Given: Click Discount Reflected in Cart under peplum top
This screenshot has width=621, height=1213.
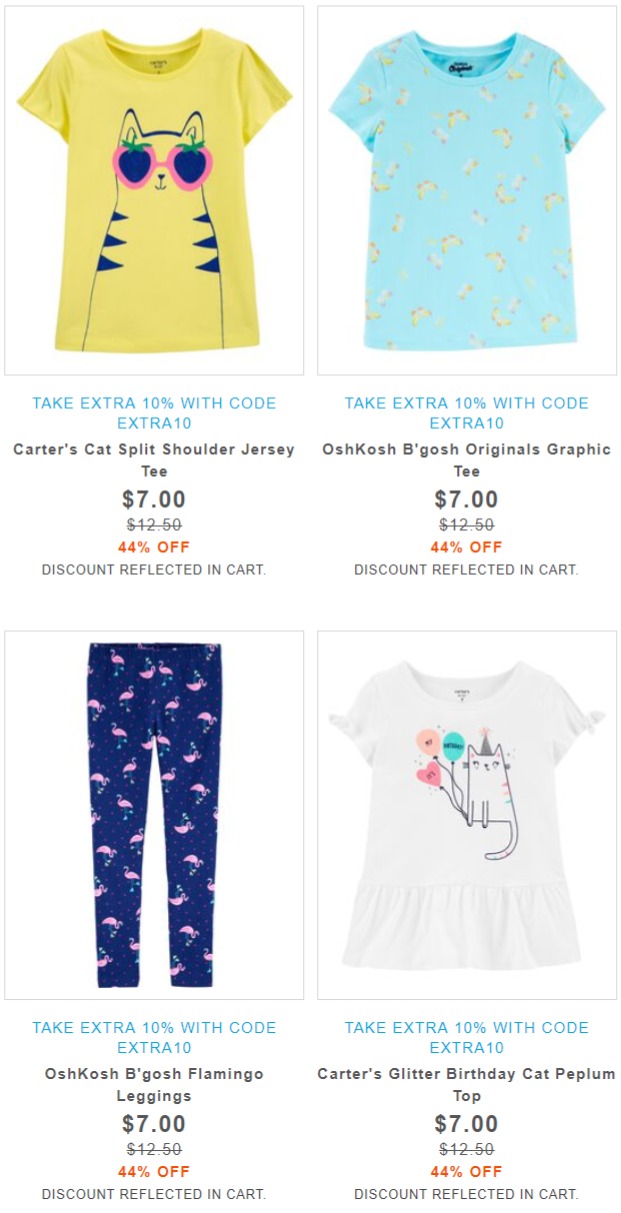Looking at the screenshot, I should tap(467, 1194).
